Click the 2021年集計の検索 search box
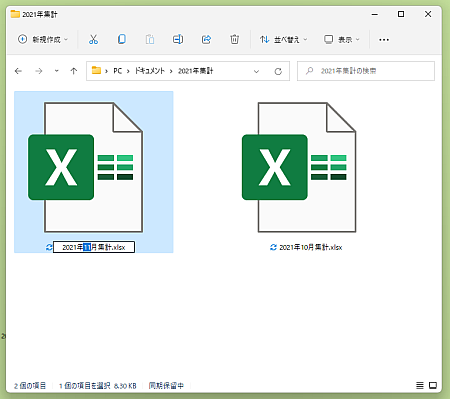This screenshot has height=399, width=450. (366, 71)
